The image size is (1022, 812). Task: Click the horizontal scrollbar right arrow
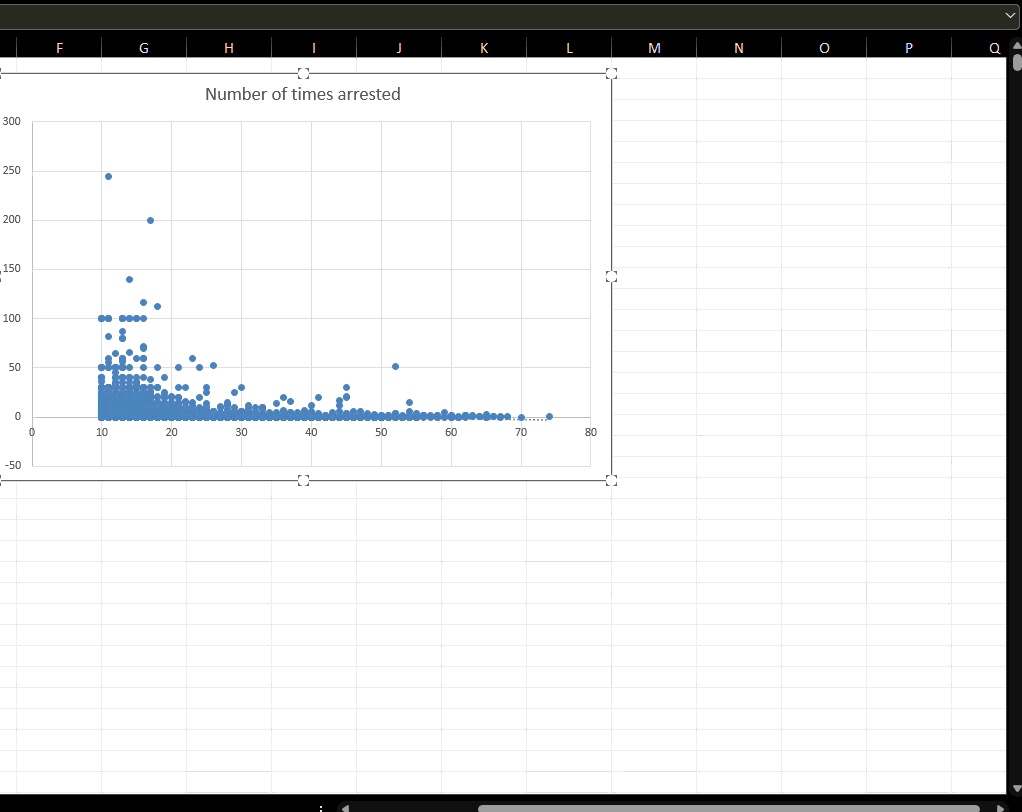(x=1000, y=807)
